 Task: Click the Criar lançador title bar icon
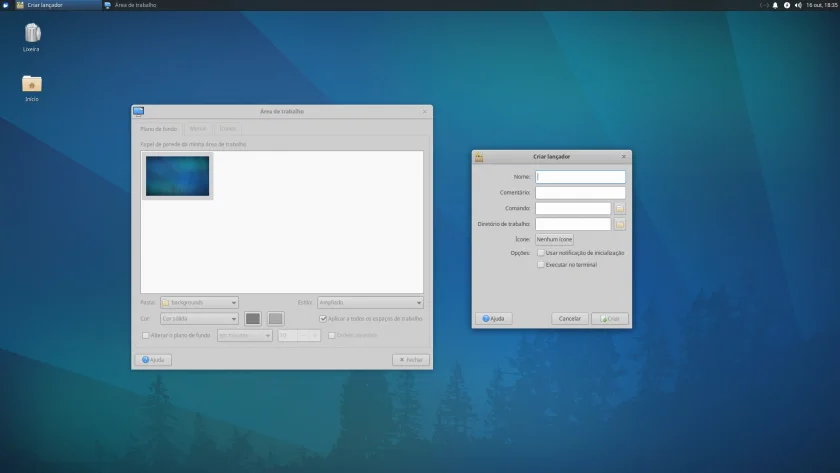[x=479, y=157]
